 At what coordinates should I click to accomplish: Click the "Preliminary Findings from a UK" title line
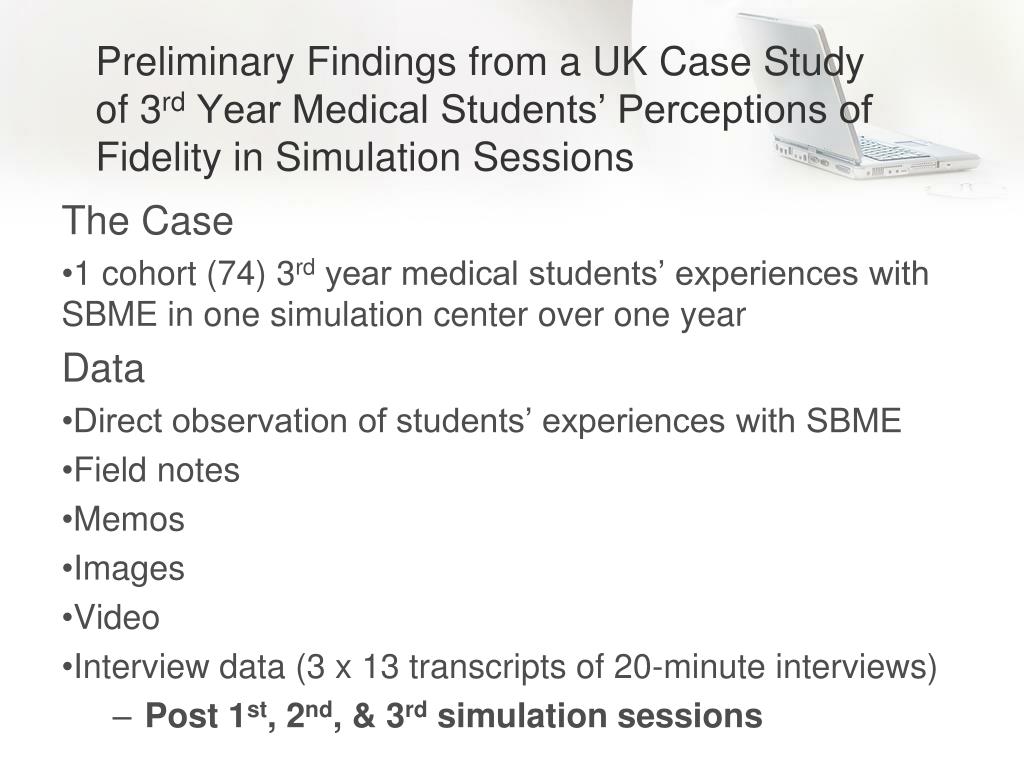click(479, 63)
